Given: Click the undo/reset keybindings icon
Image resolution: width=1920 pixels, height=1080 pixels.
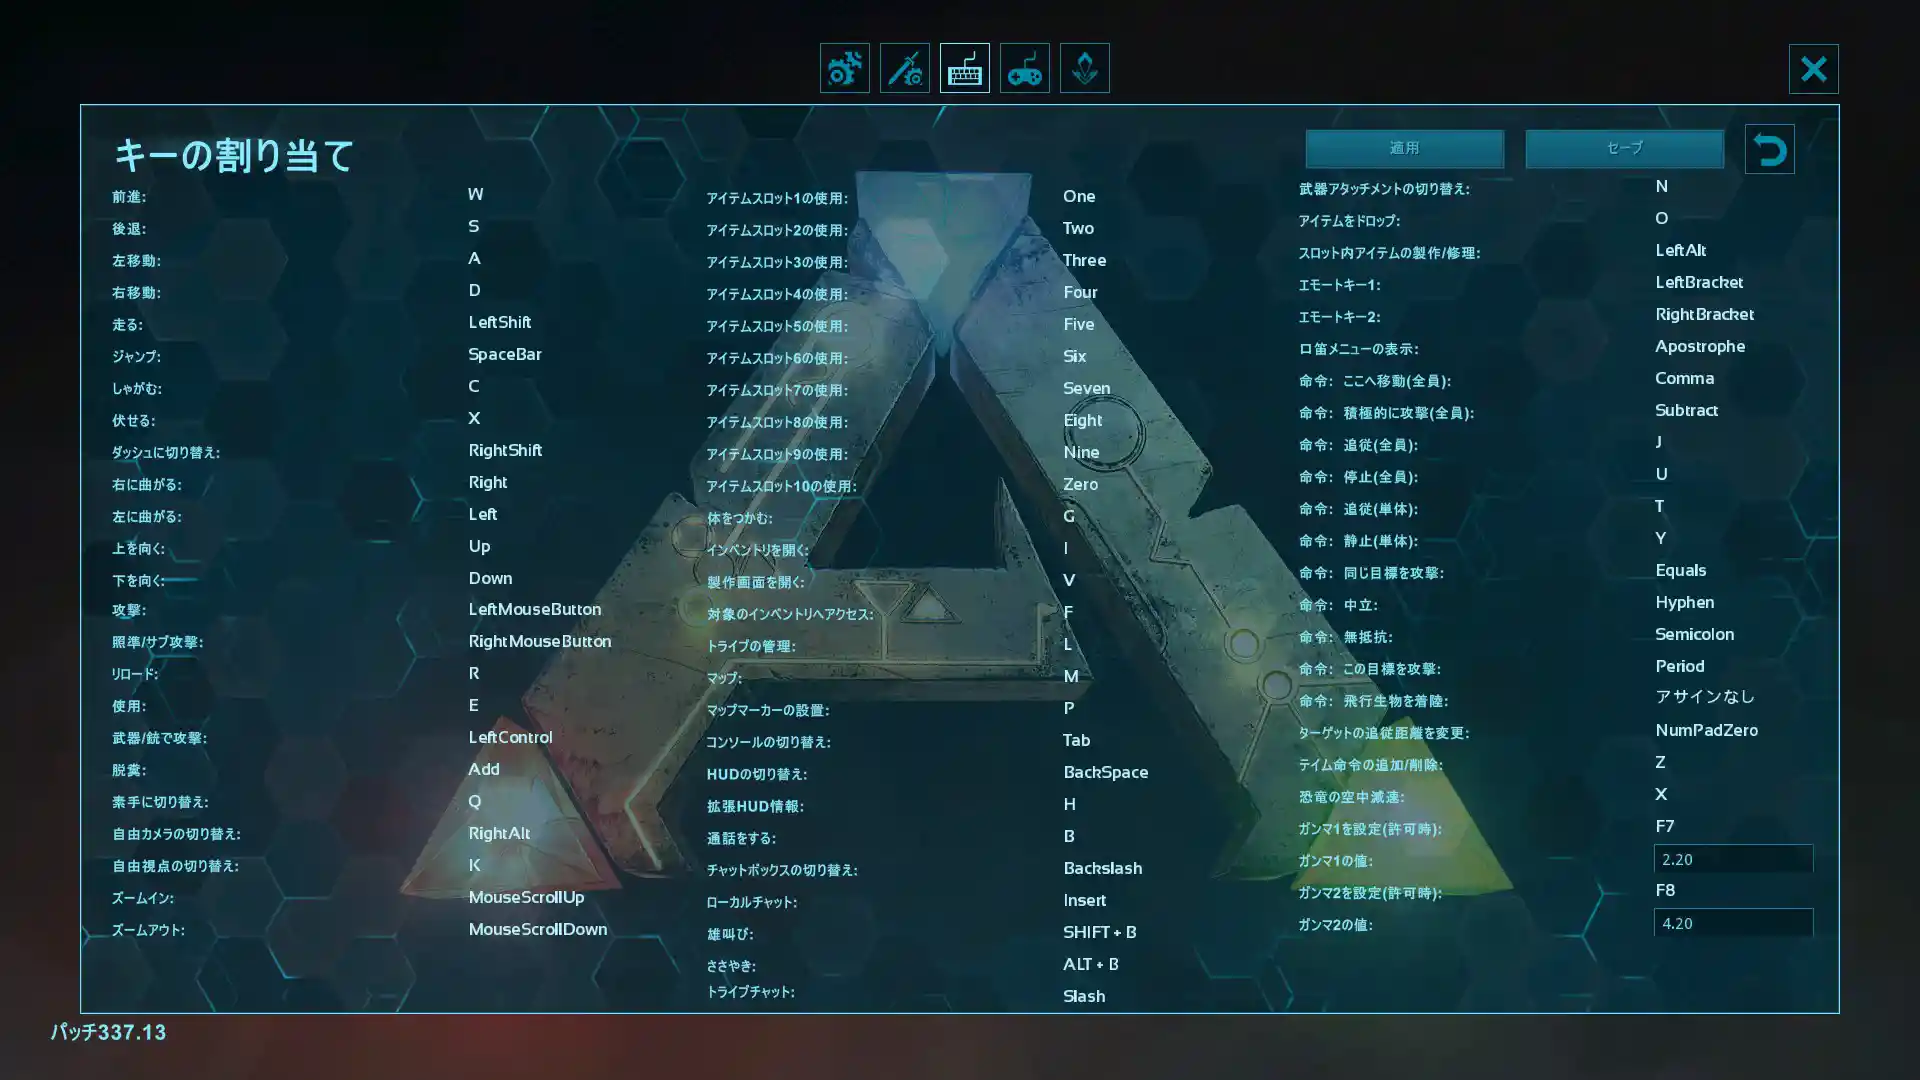Looking at the screenshot, I should [1770, 148].
